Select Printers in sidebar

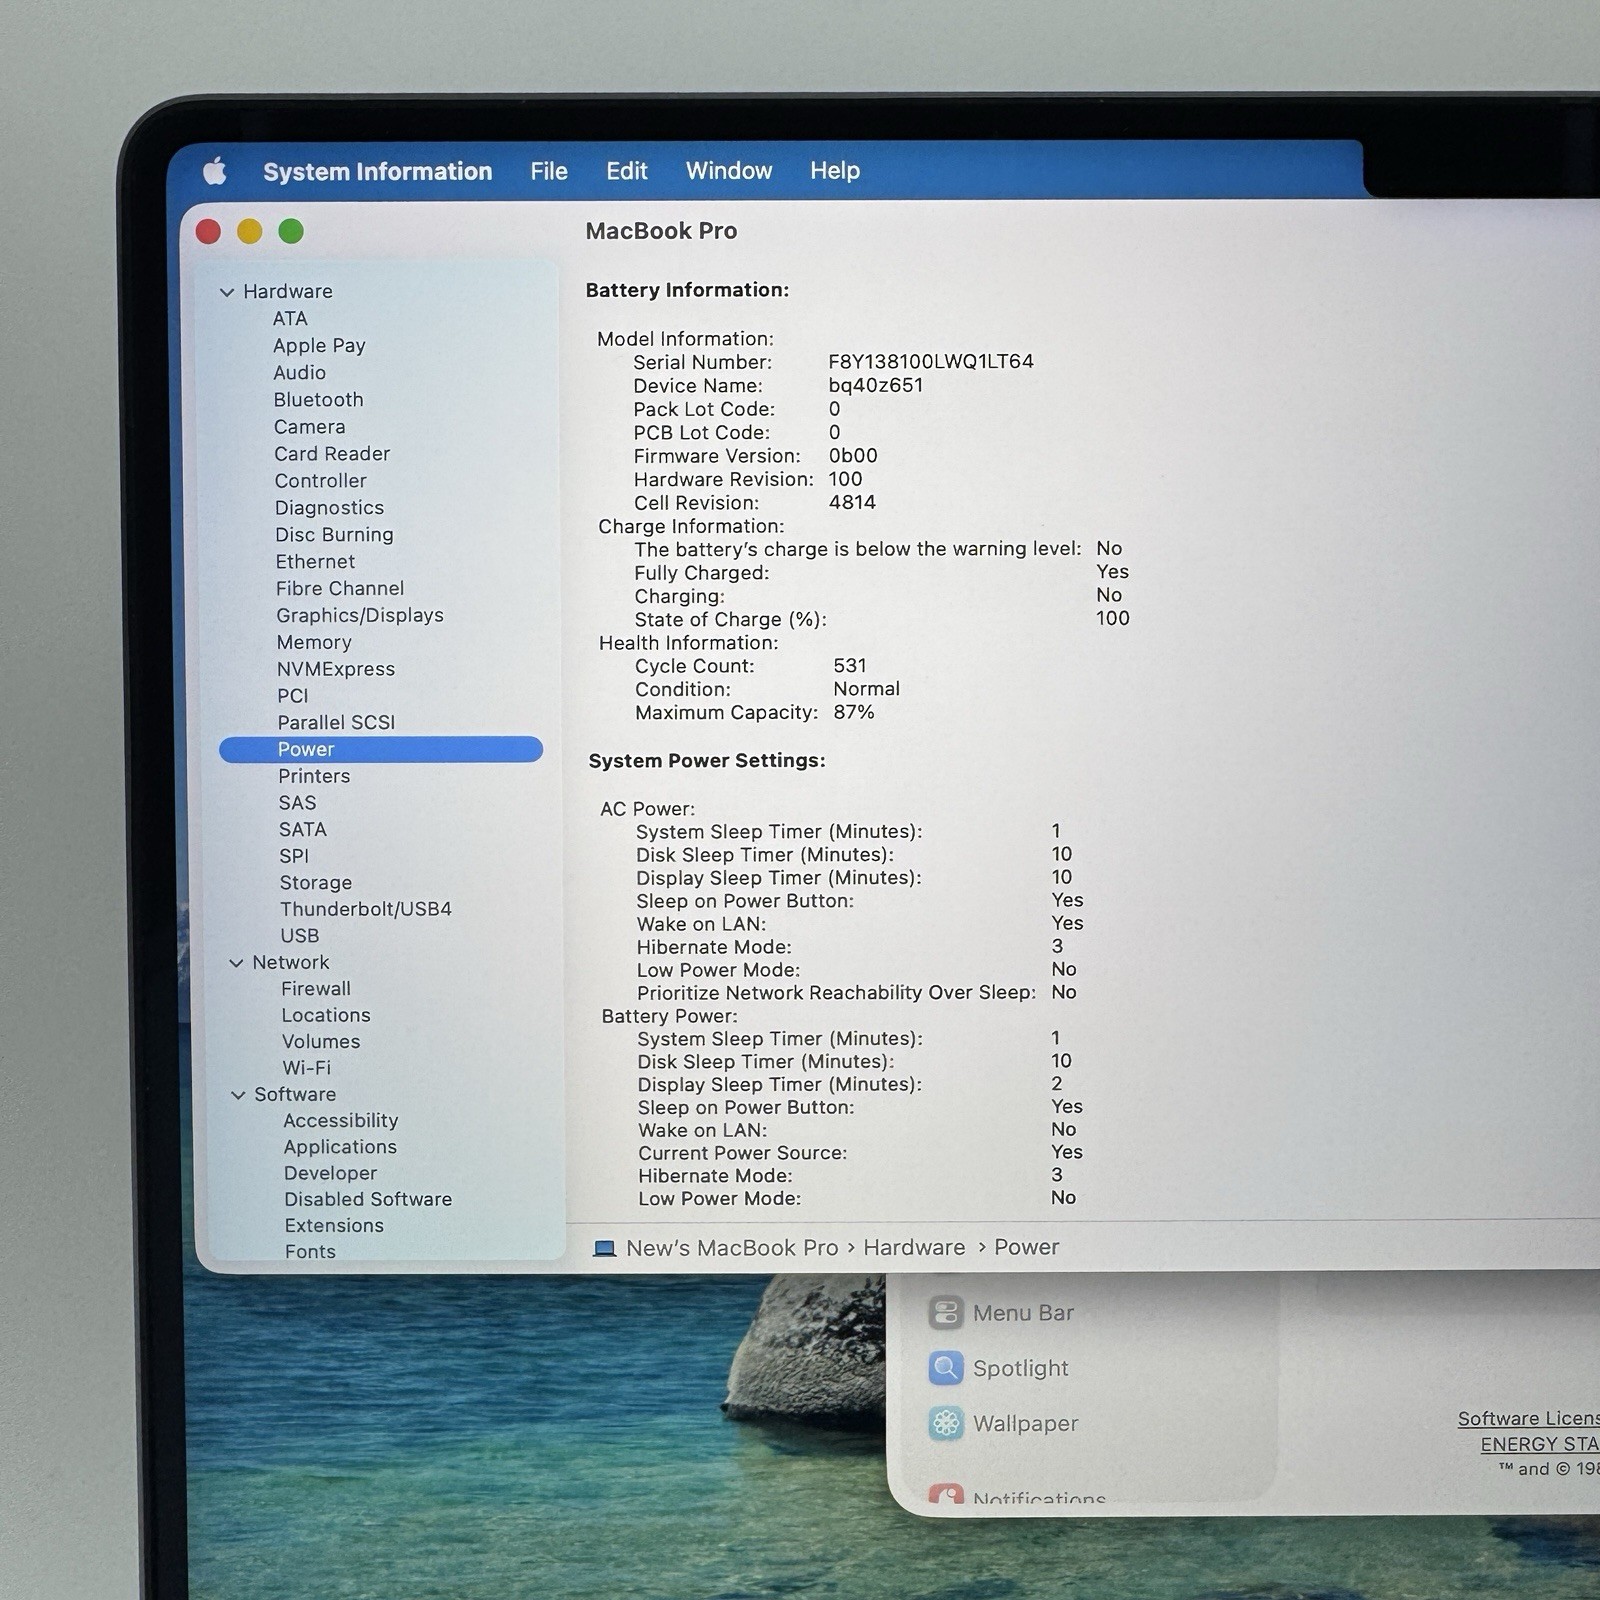tap(314, 776)
